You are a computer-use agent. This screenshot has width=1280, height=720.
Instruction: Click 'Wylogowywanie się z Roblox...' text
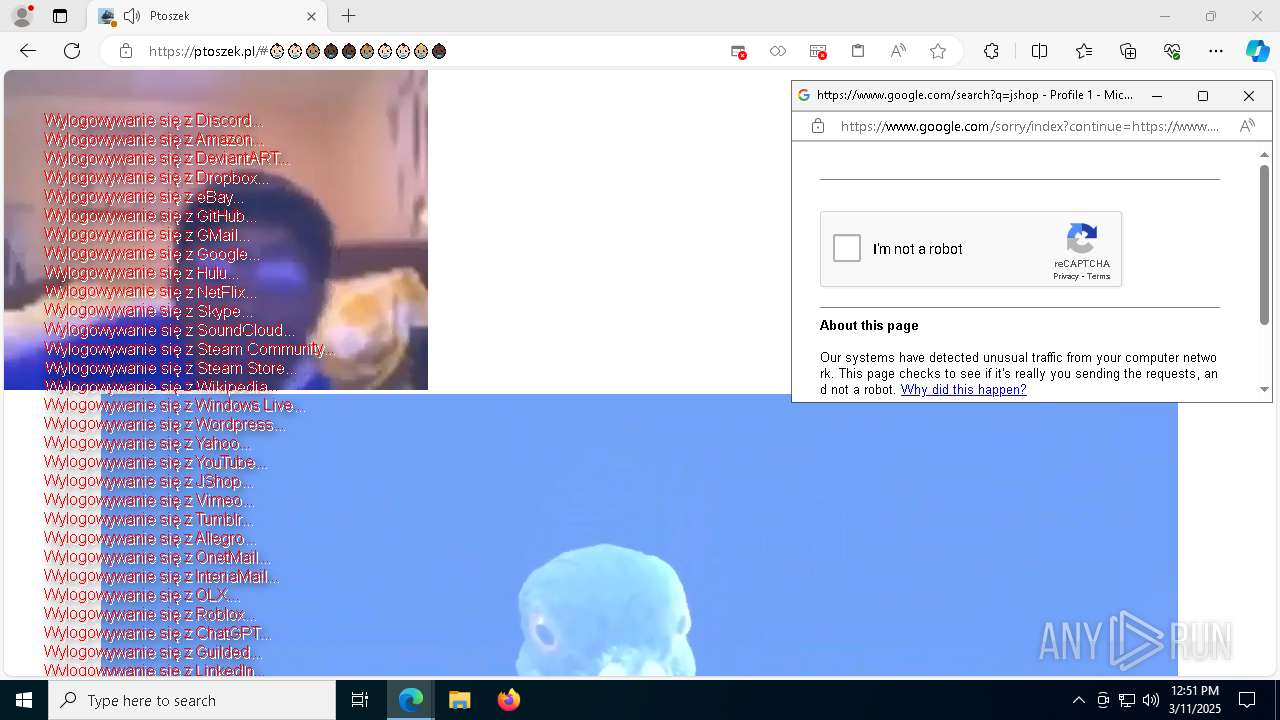[x=149, y=614]
